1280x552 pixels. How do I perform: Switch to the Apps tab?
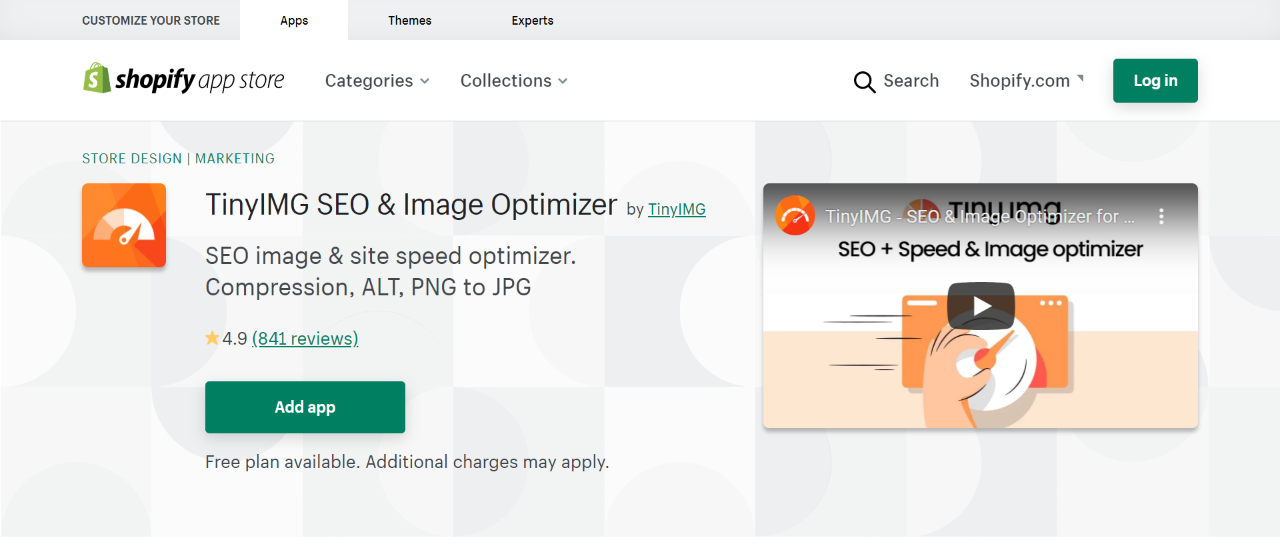pos(294,20)
